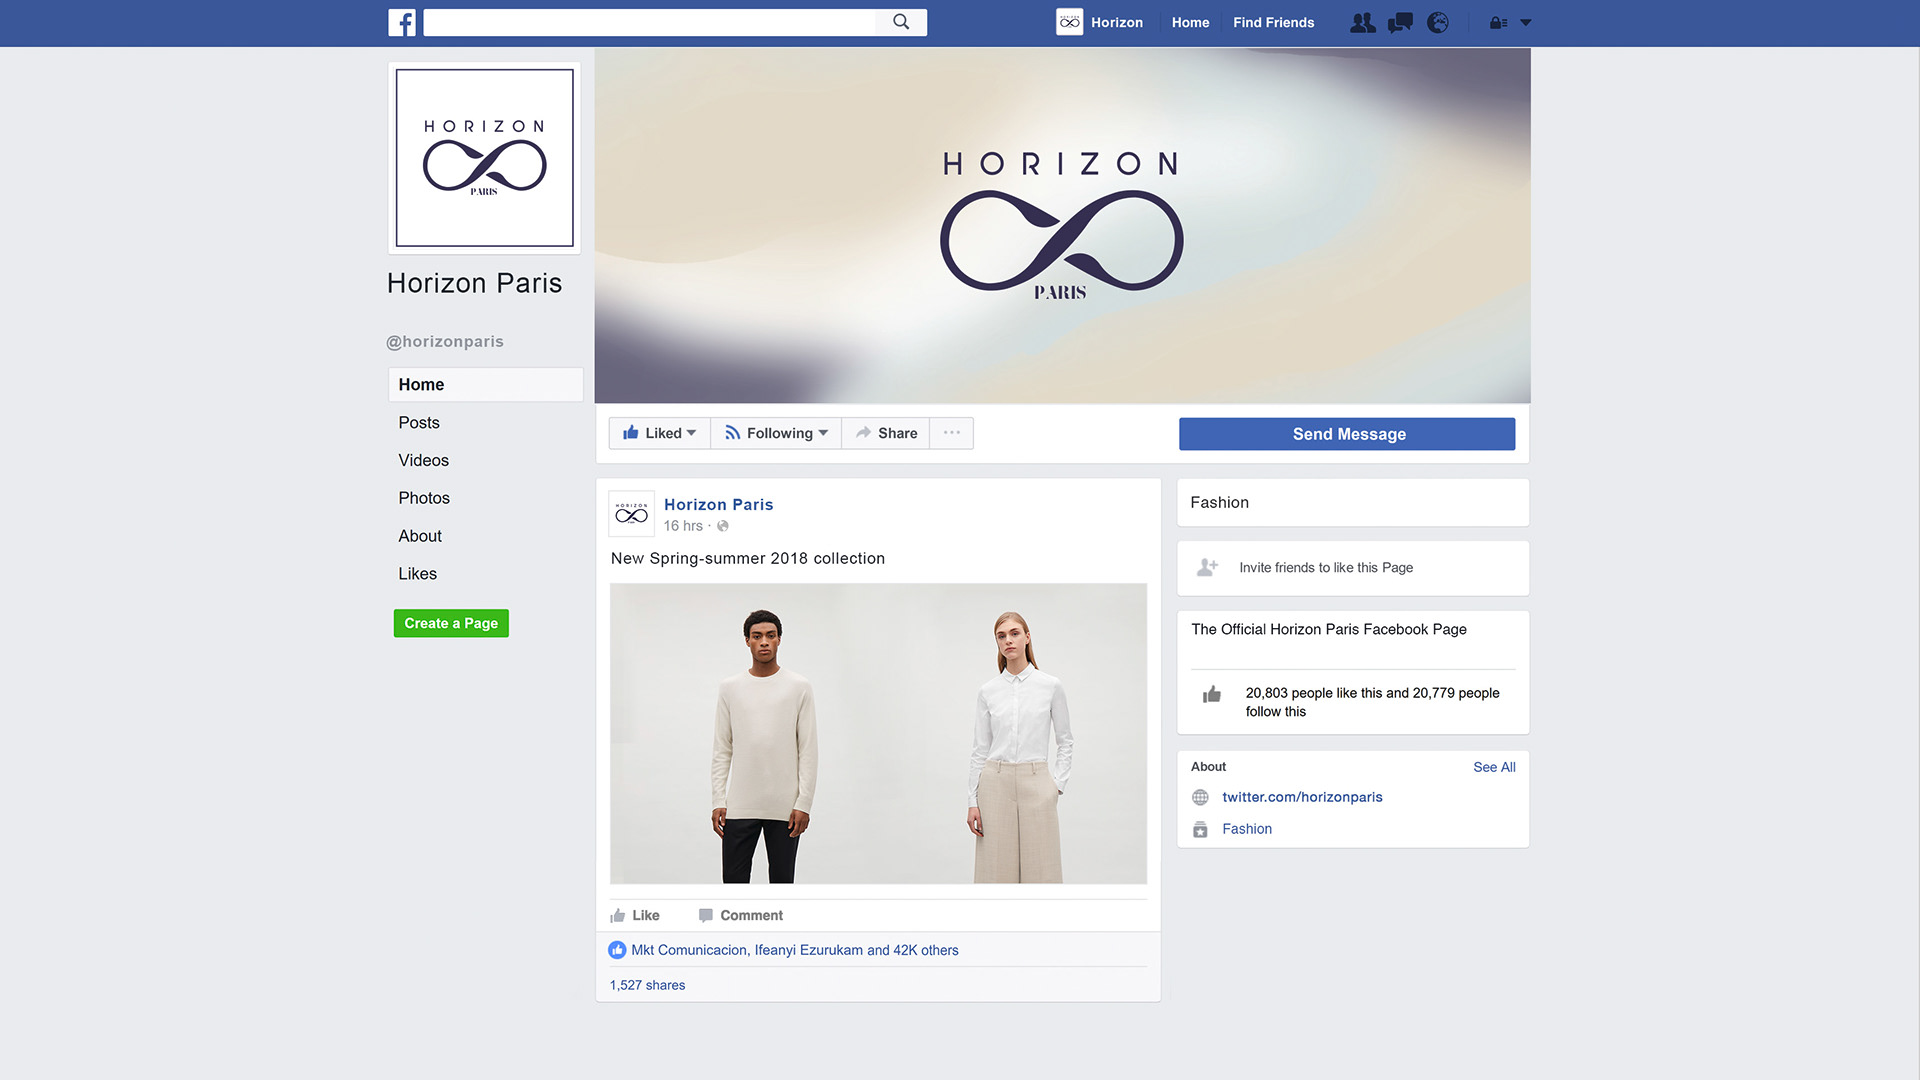
Task: Click the Facebook logo icon
Action: [402, 22]
